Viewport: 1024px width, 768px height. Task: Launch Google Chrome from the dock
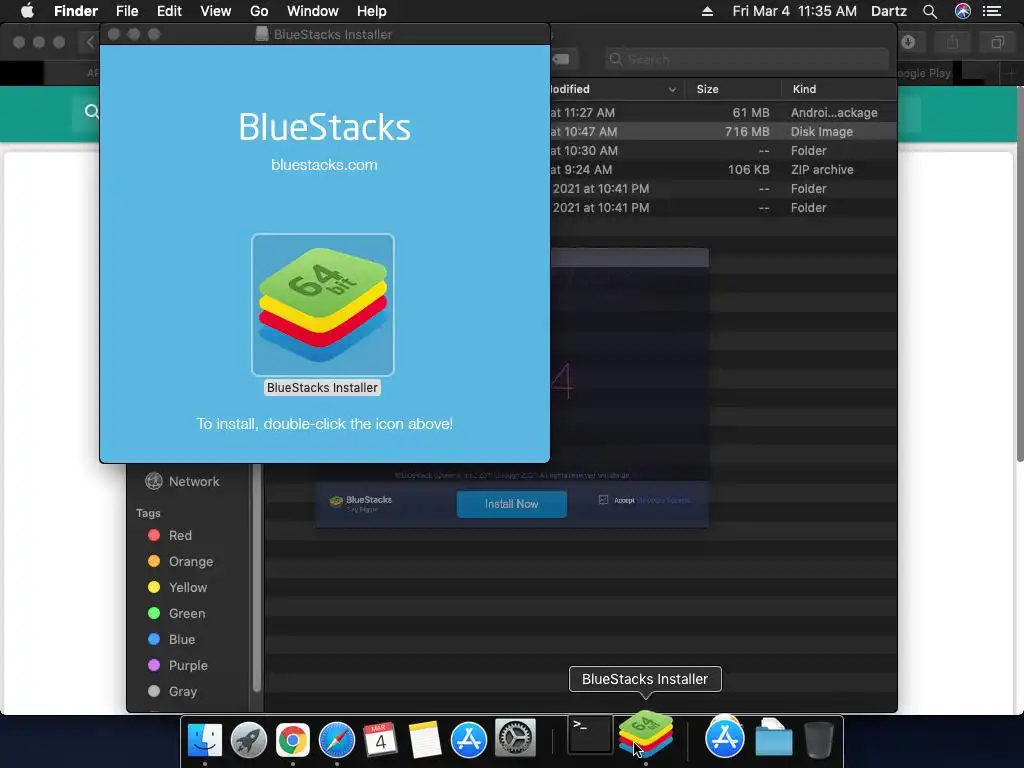coord(293,740)
